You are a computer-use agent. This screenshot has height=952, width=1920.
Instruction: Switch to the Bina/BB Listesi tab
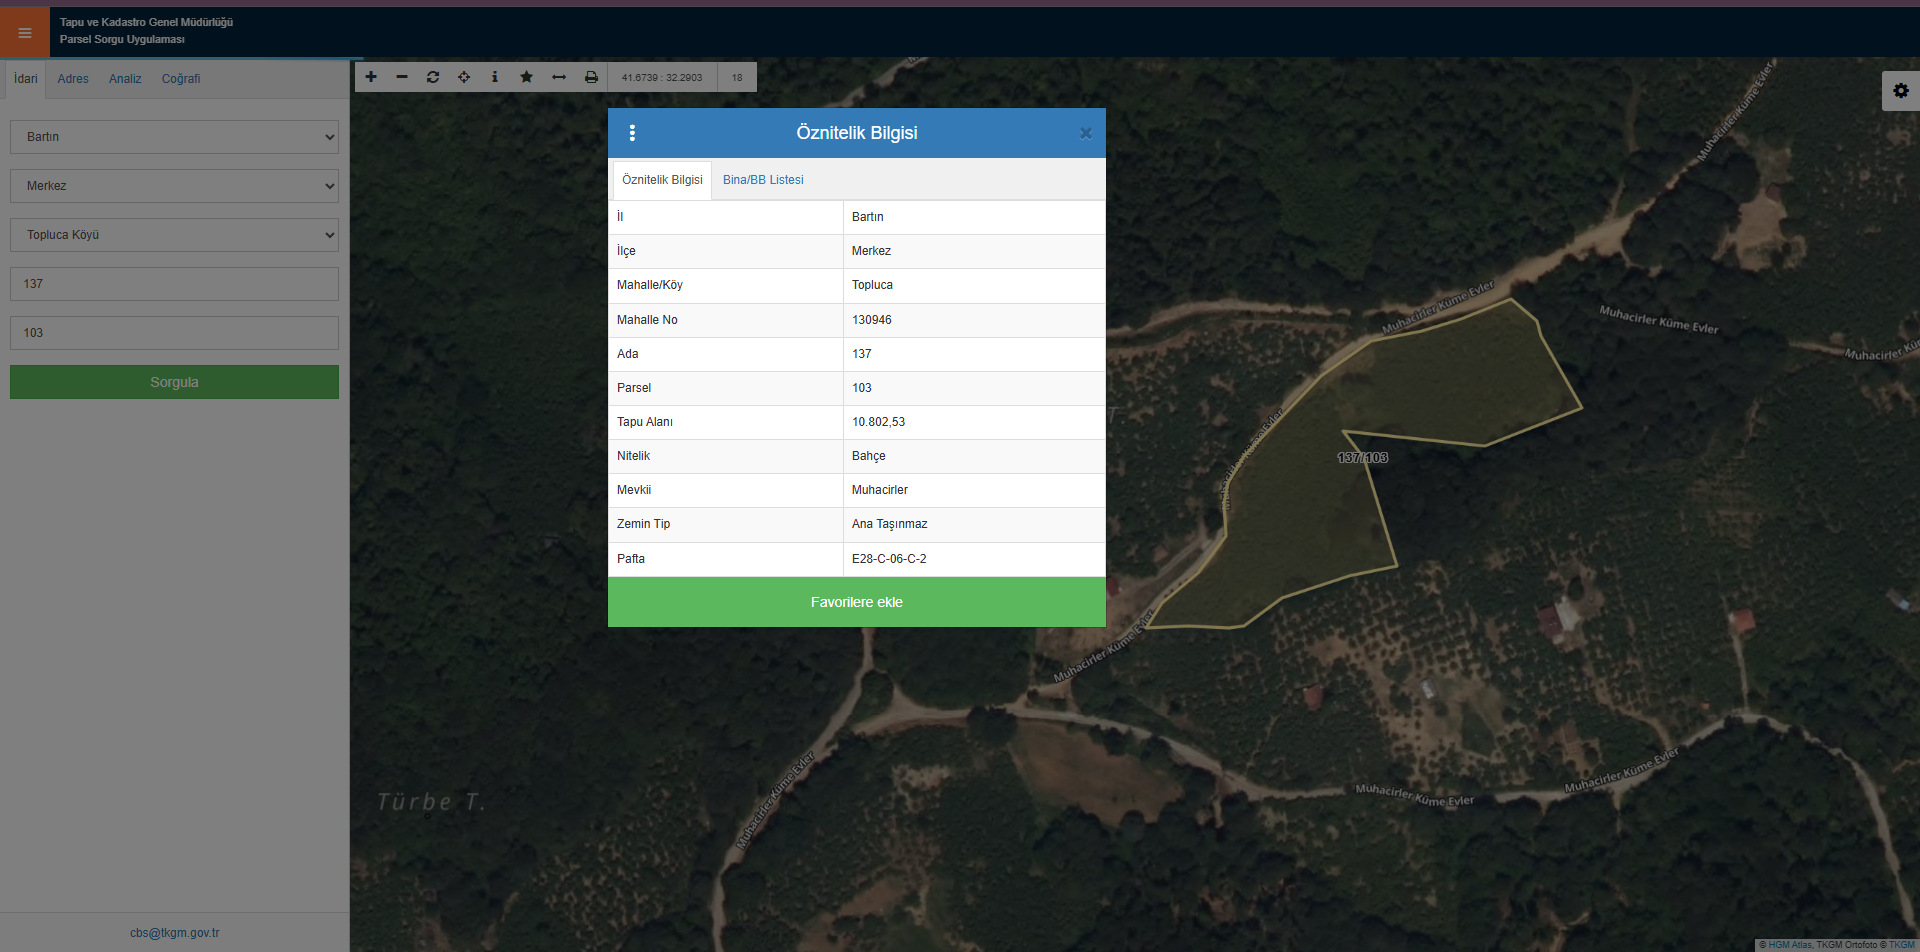tap(763, 180)
